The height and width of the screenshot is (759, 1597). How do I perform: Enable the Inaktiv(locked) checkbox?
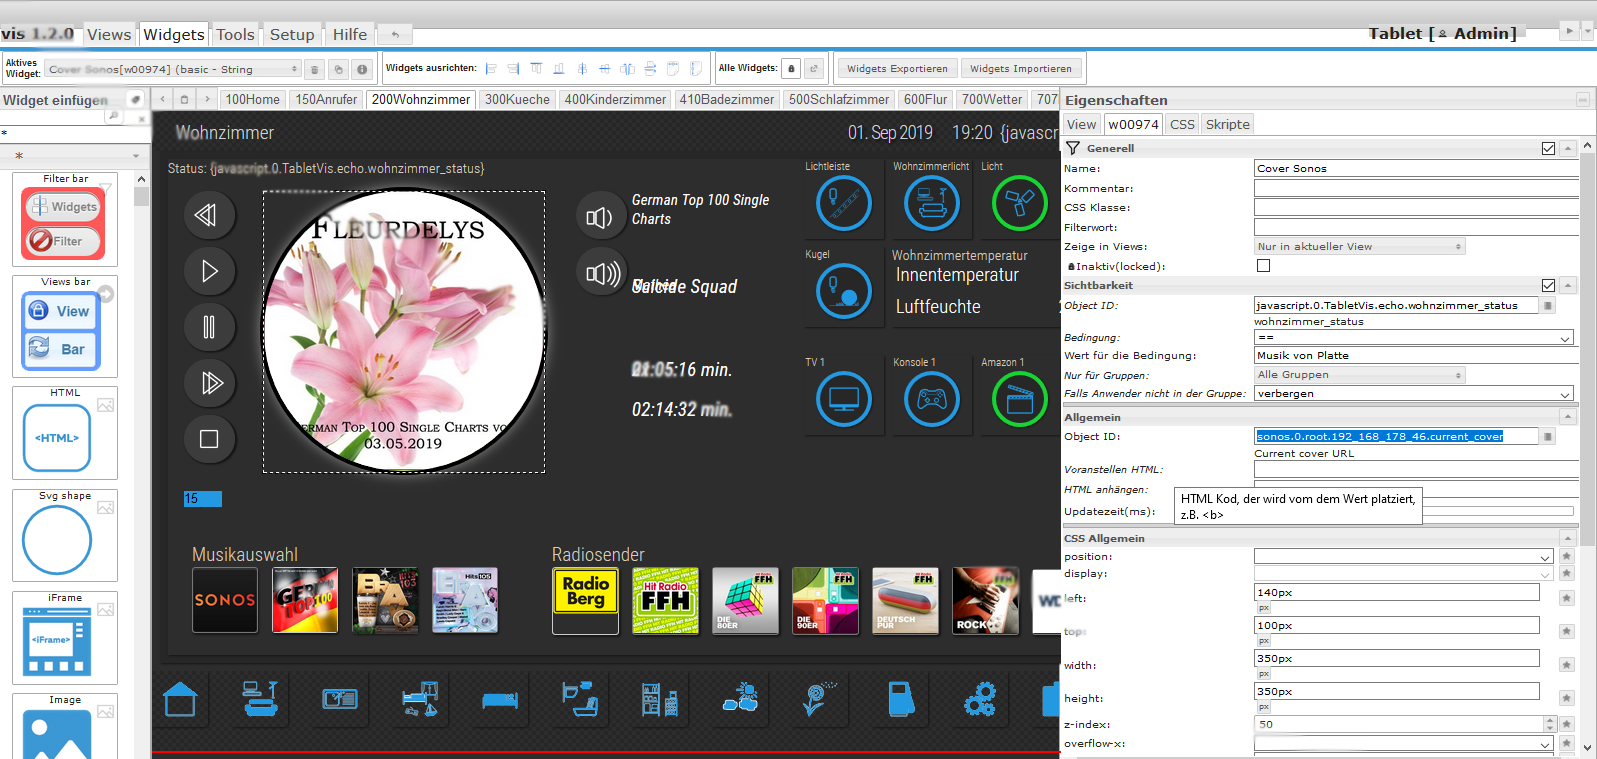pyautogui.click(x=1263, y=266)
